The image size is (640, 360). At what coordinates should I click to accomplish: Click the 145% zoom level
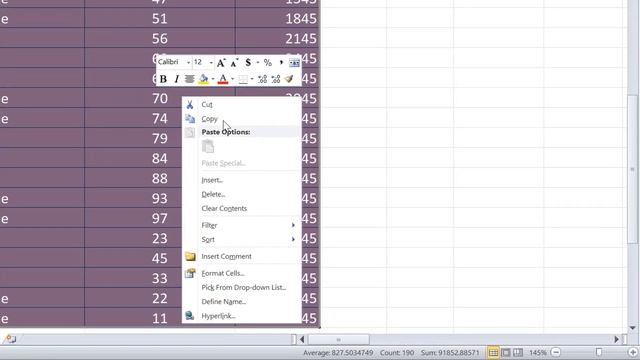pyautogui.click(x=538, y=353)
